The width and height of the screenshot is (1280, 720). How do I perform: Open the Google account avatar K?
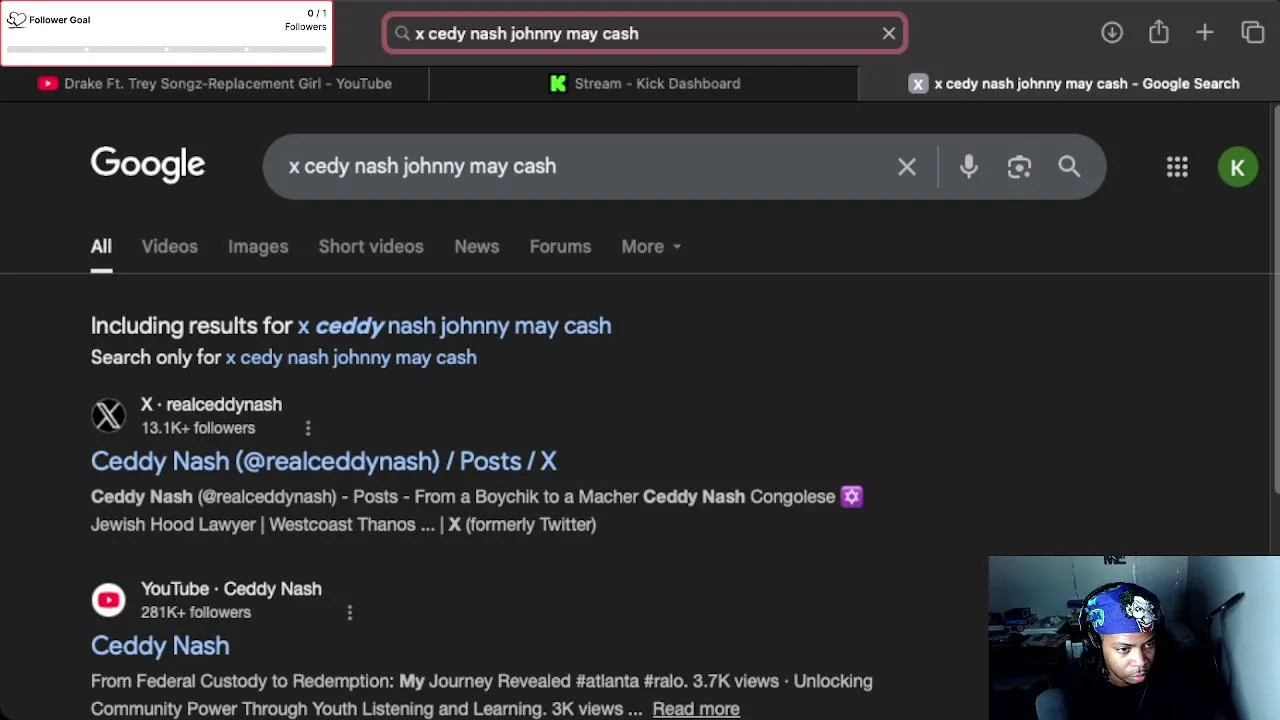(1238, 167)
